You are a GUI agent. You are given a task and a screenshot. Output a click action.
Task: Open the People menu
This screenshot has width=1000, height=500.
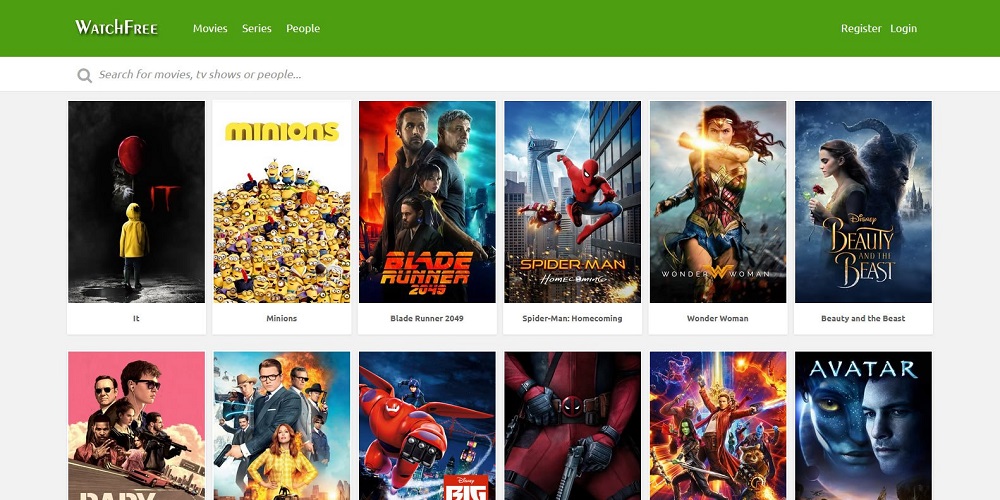point(303,29)
